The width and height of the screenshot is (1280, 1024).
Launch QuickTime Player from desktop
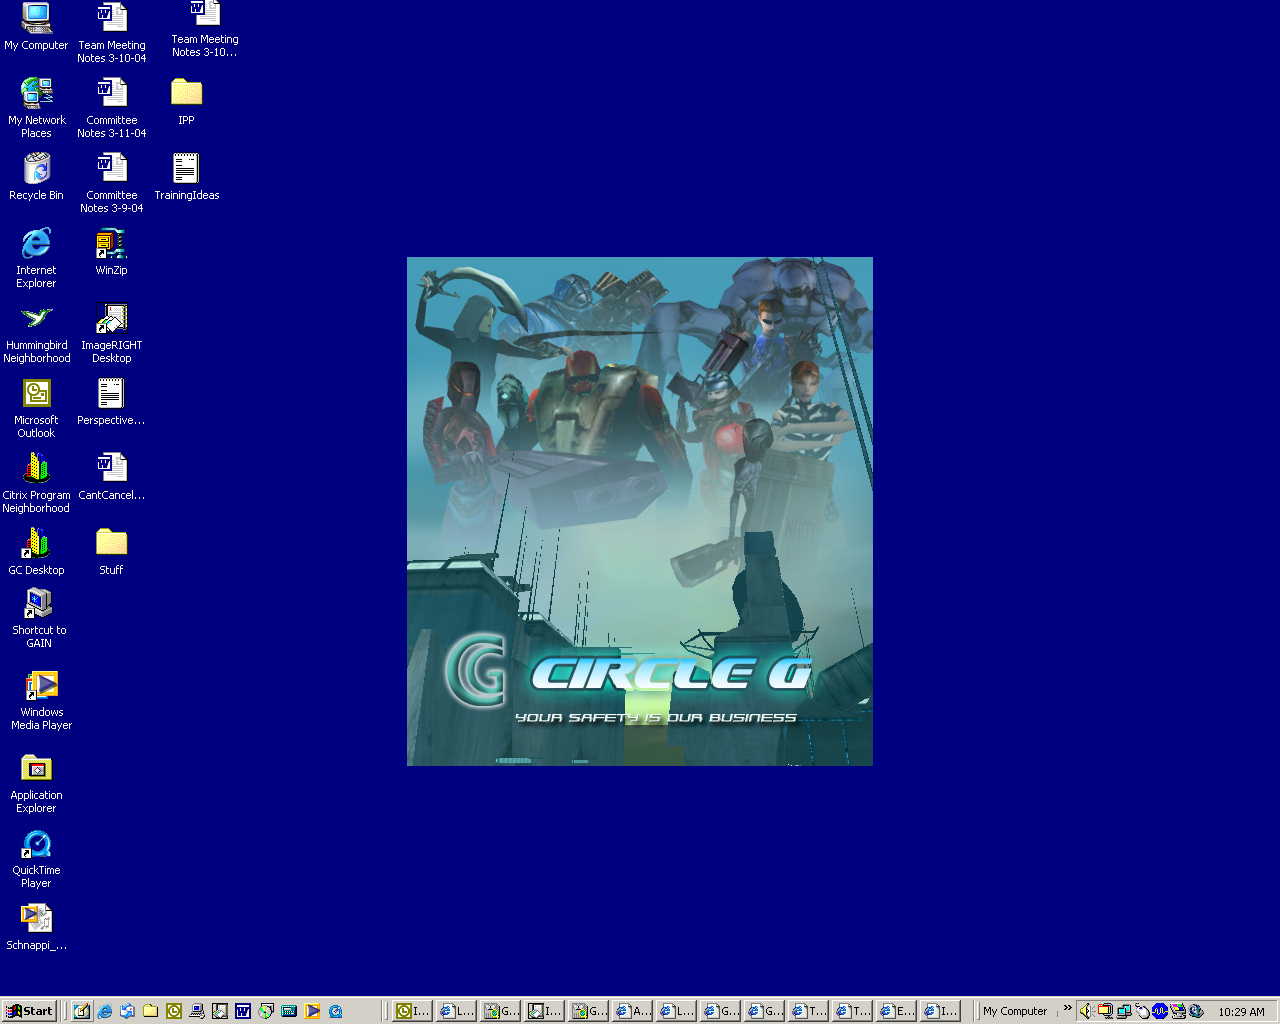[36, 846]
